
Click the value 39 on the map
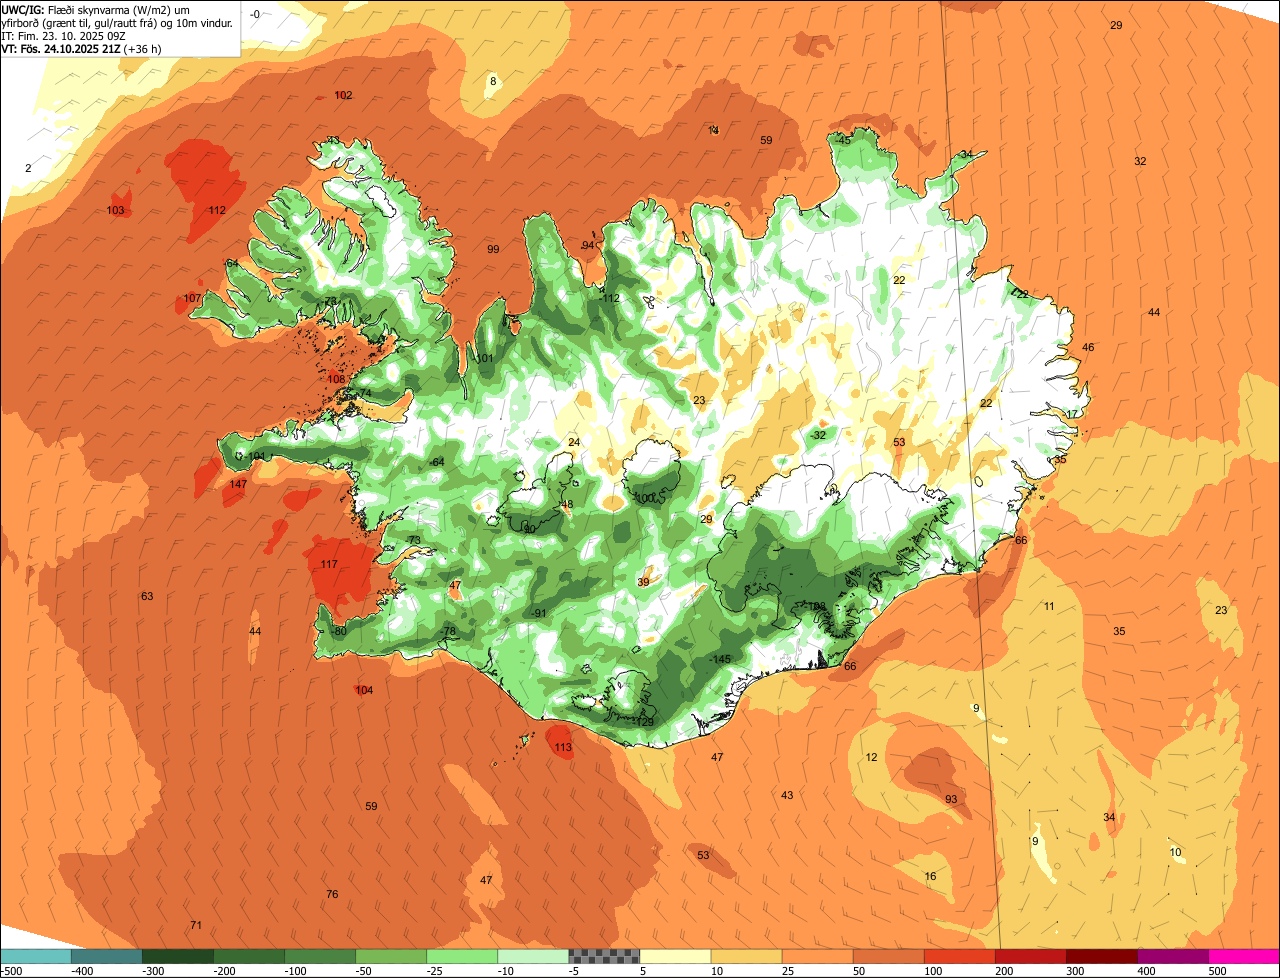[643, 582]
